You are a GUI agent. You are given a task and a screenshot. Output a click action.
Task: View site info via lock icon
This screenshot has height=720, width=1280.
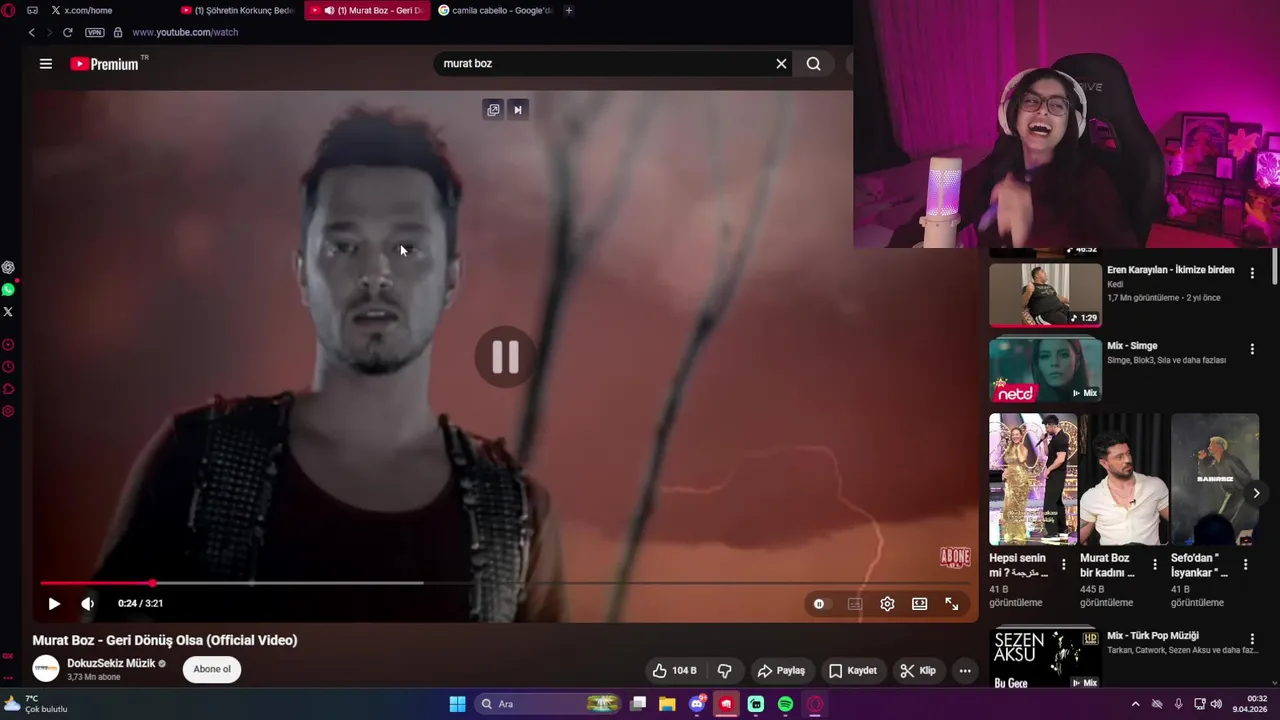pos(118,33)
